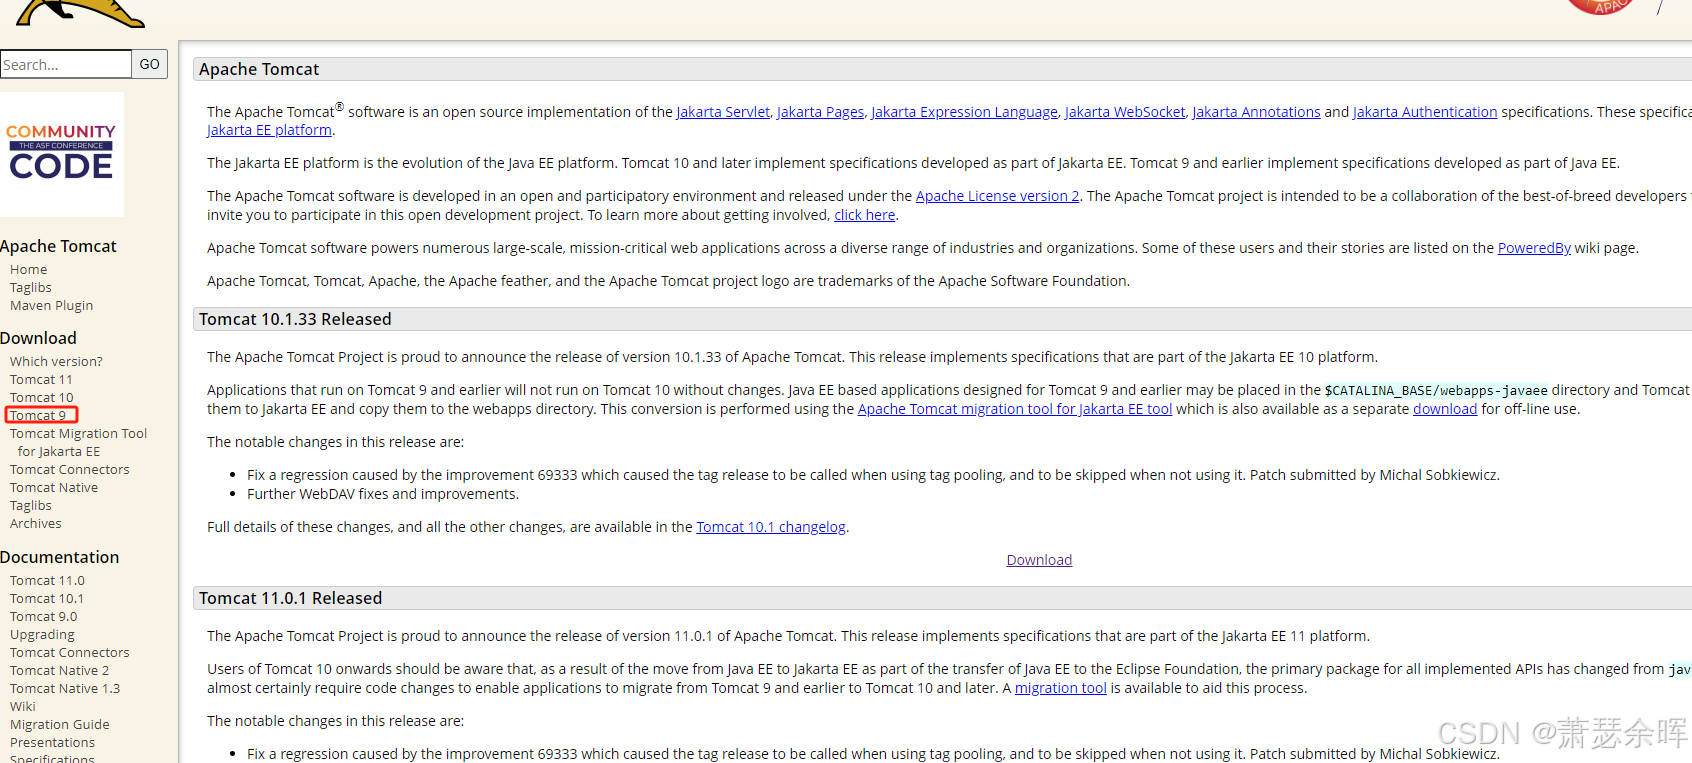Open the Taglibs link under Download
Screen dimensions: 1692x763
click(x=31, y=506)
